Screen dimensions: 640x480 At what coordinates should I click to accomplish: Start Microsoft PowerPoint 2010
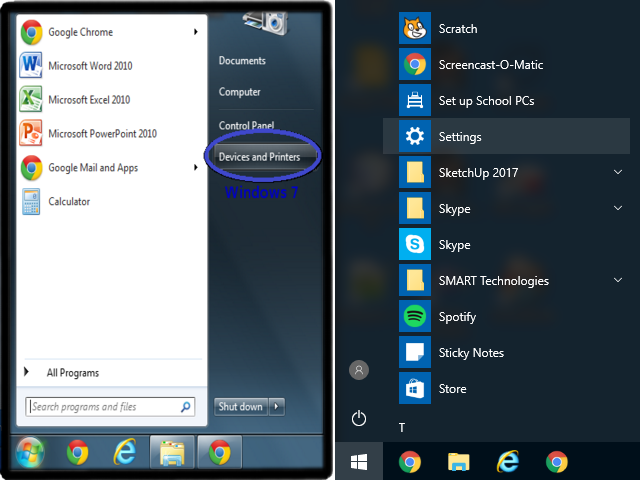pos(102,134)
